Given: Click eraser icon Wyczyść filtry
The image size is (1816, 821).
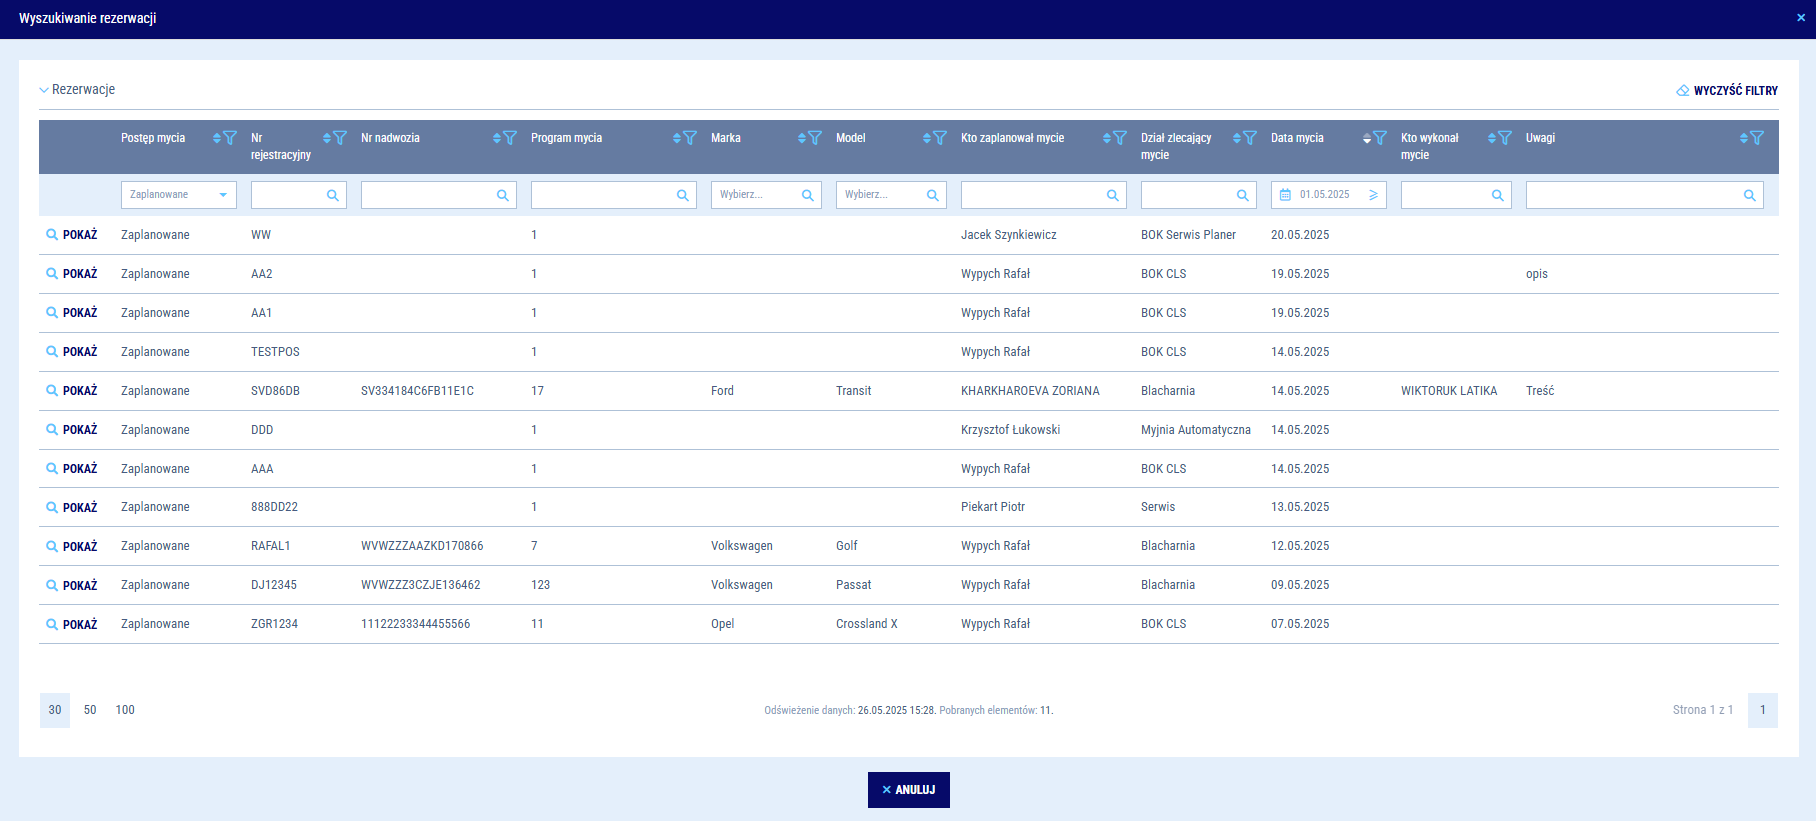Looking at the screenshot, I should point(1683,91).
